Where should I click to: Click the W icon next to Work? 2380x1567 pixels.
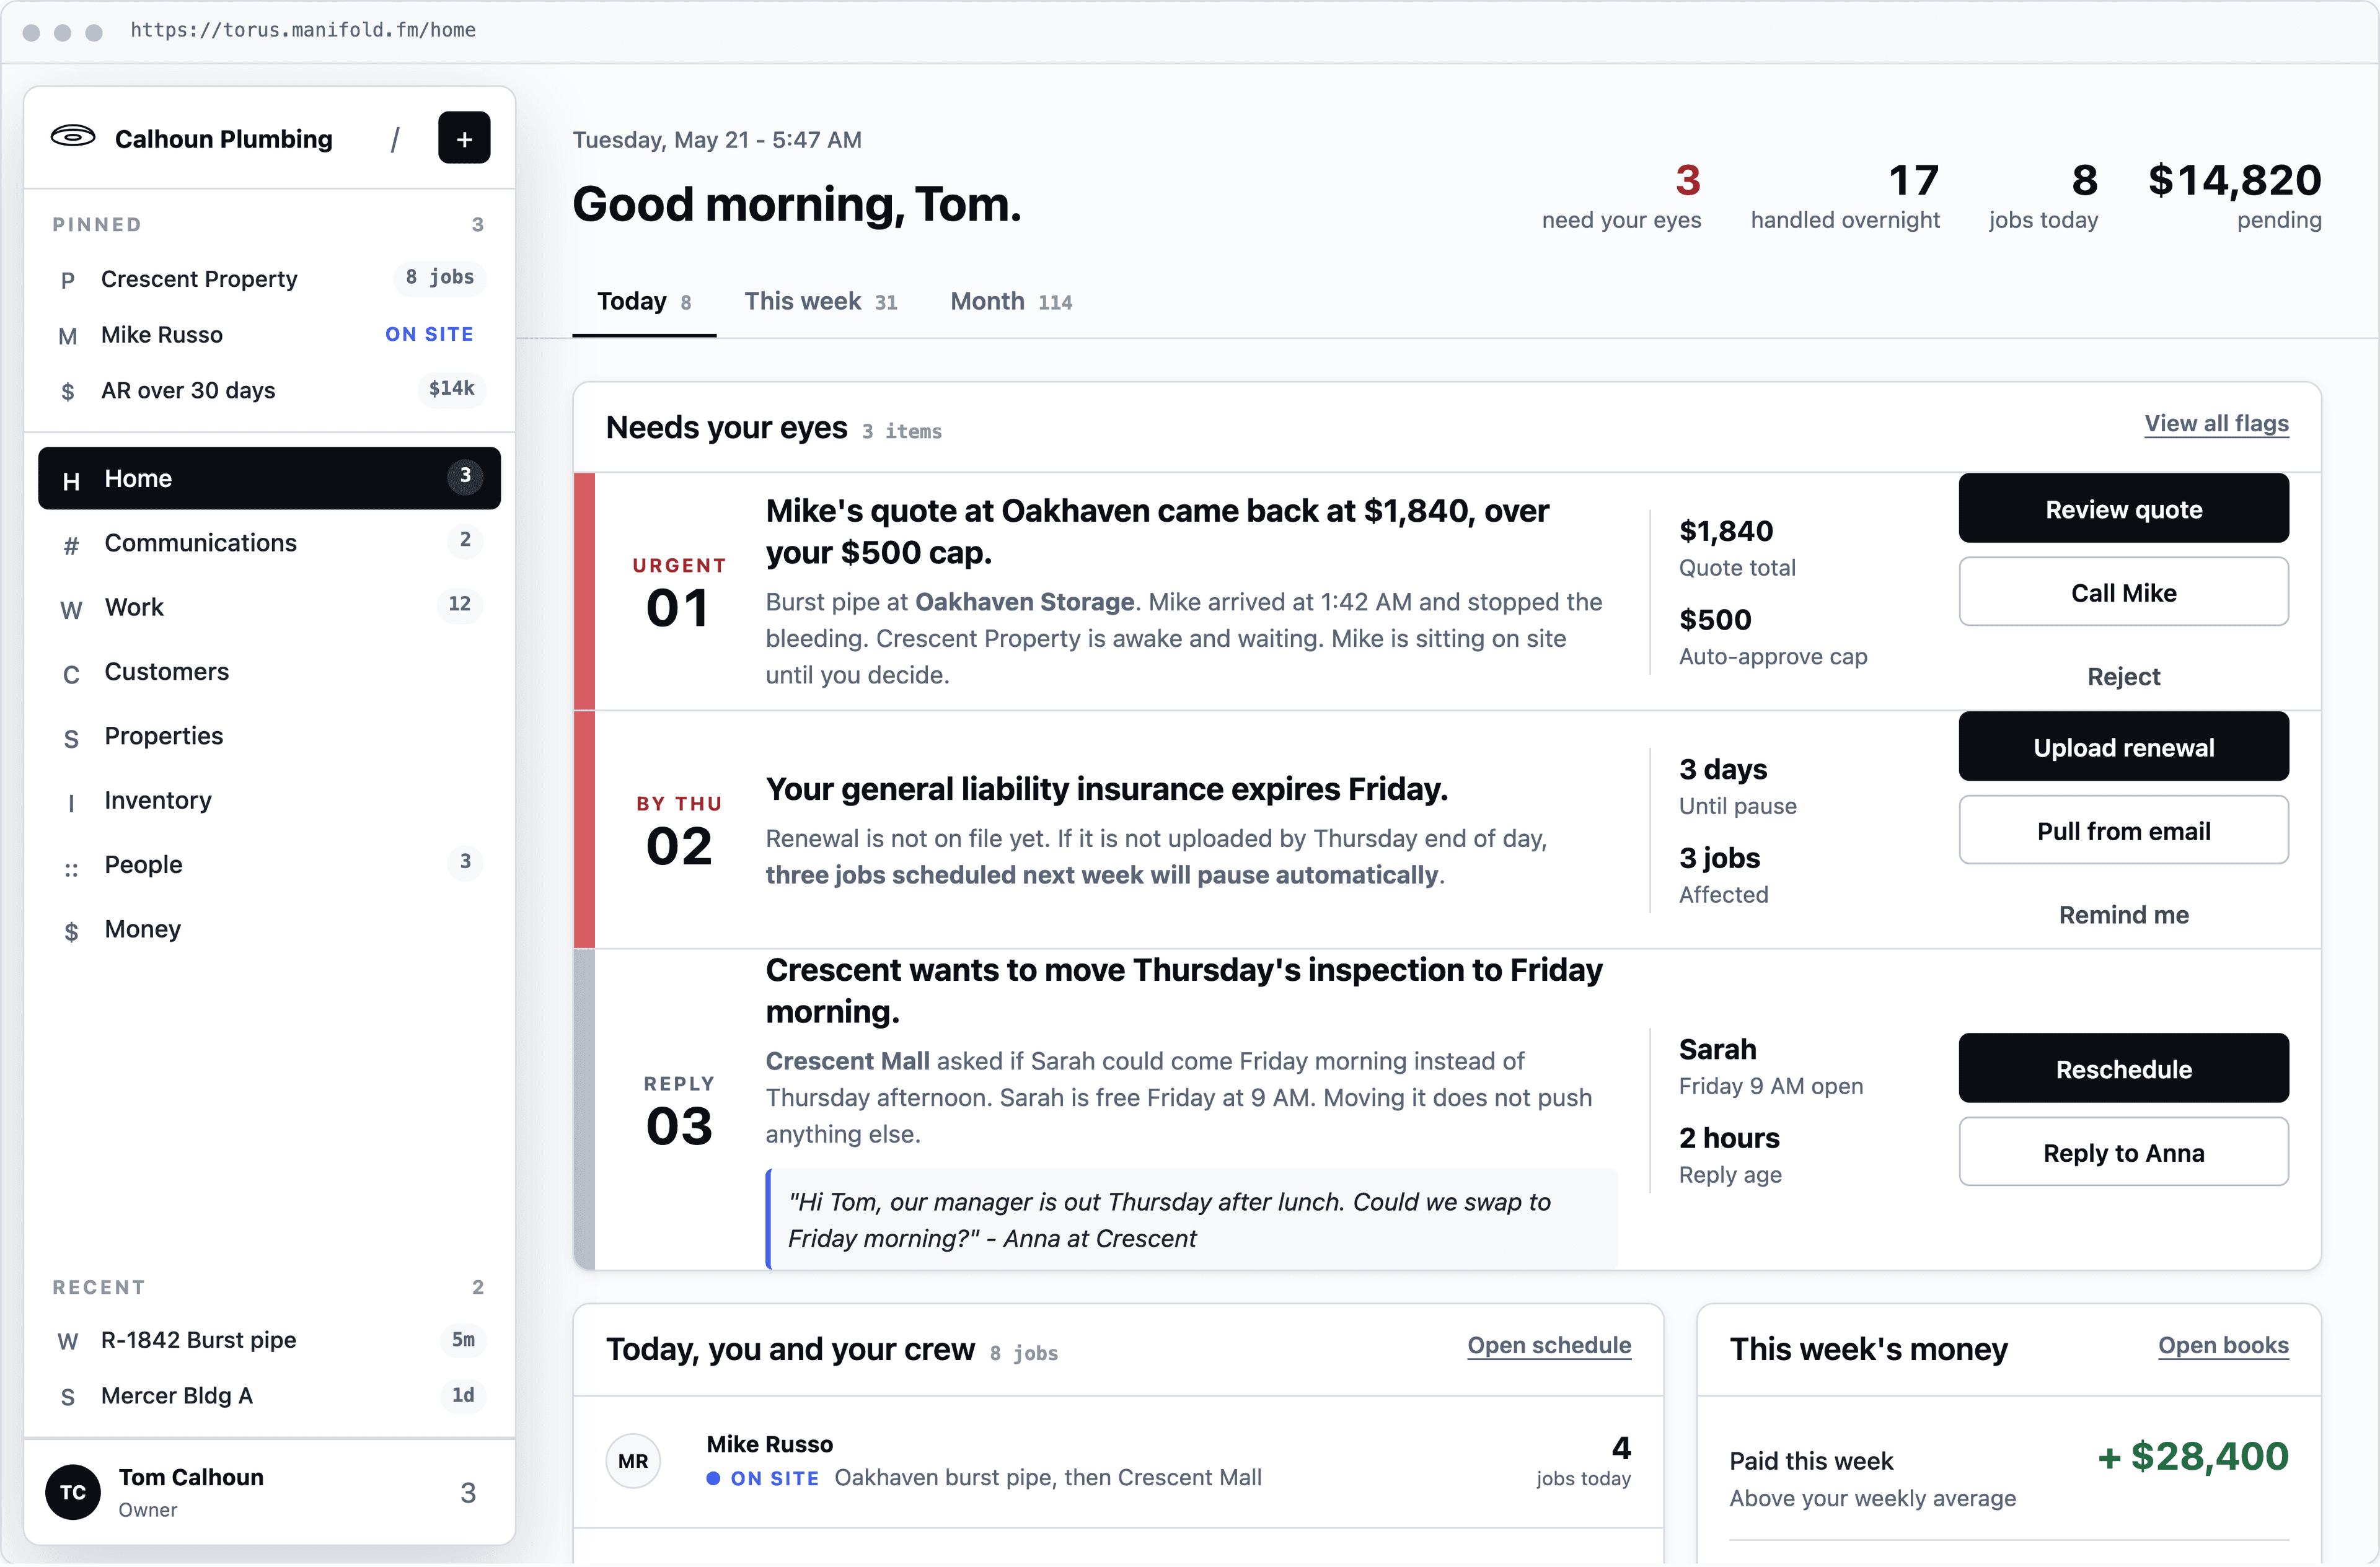point(71,610)
